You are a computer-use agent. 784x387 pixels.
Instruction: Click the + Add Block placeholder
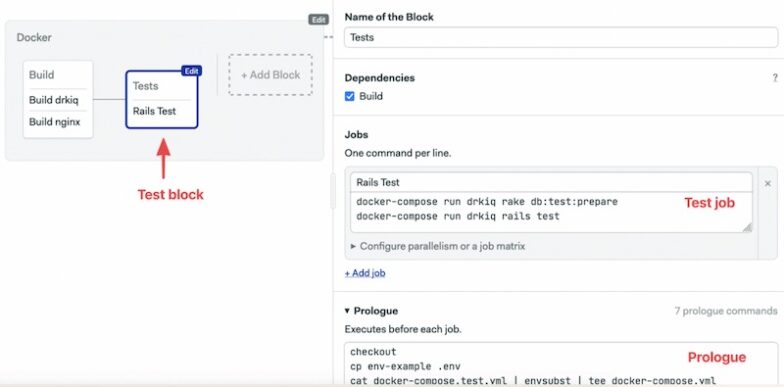270,75
